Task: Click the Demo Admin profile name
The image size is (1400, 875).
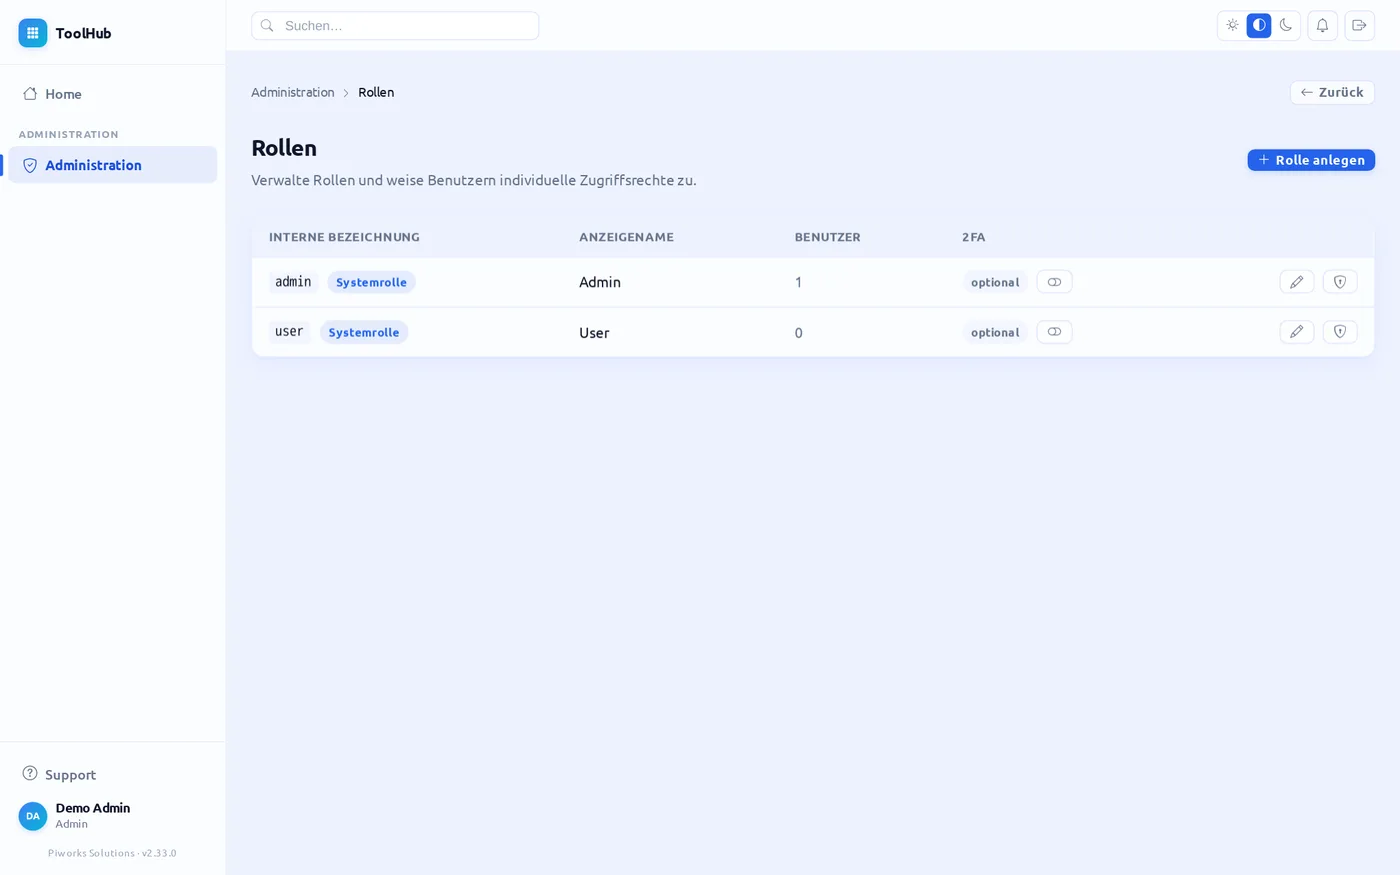Action: tap(93, 808)
